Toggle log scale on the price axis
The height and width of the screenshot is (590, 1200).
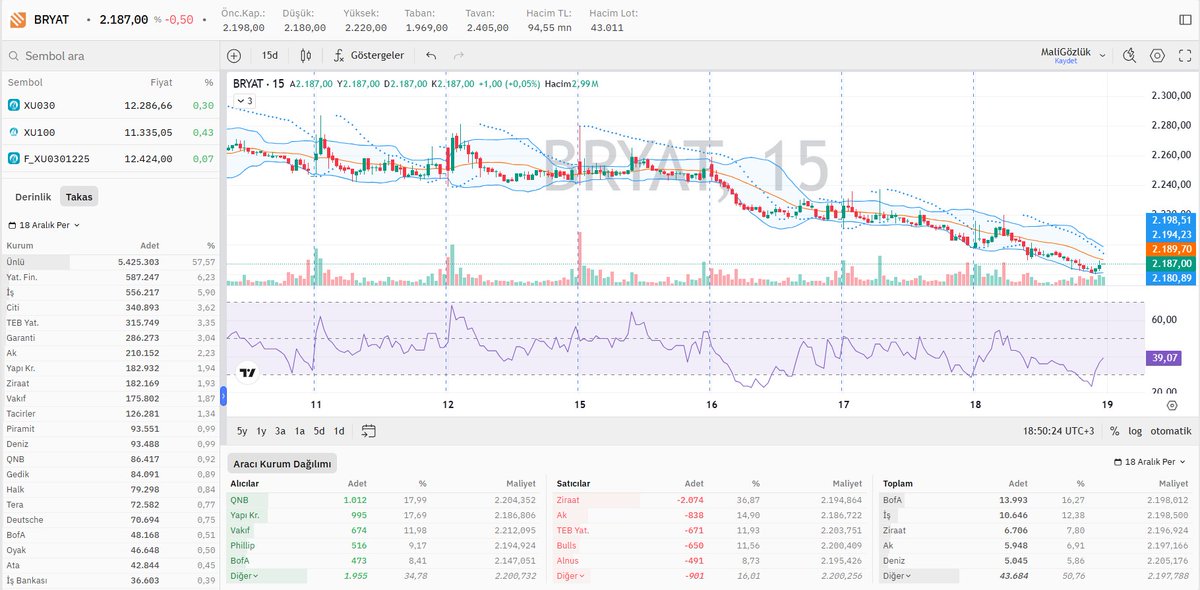(x=1135, y=431)
